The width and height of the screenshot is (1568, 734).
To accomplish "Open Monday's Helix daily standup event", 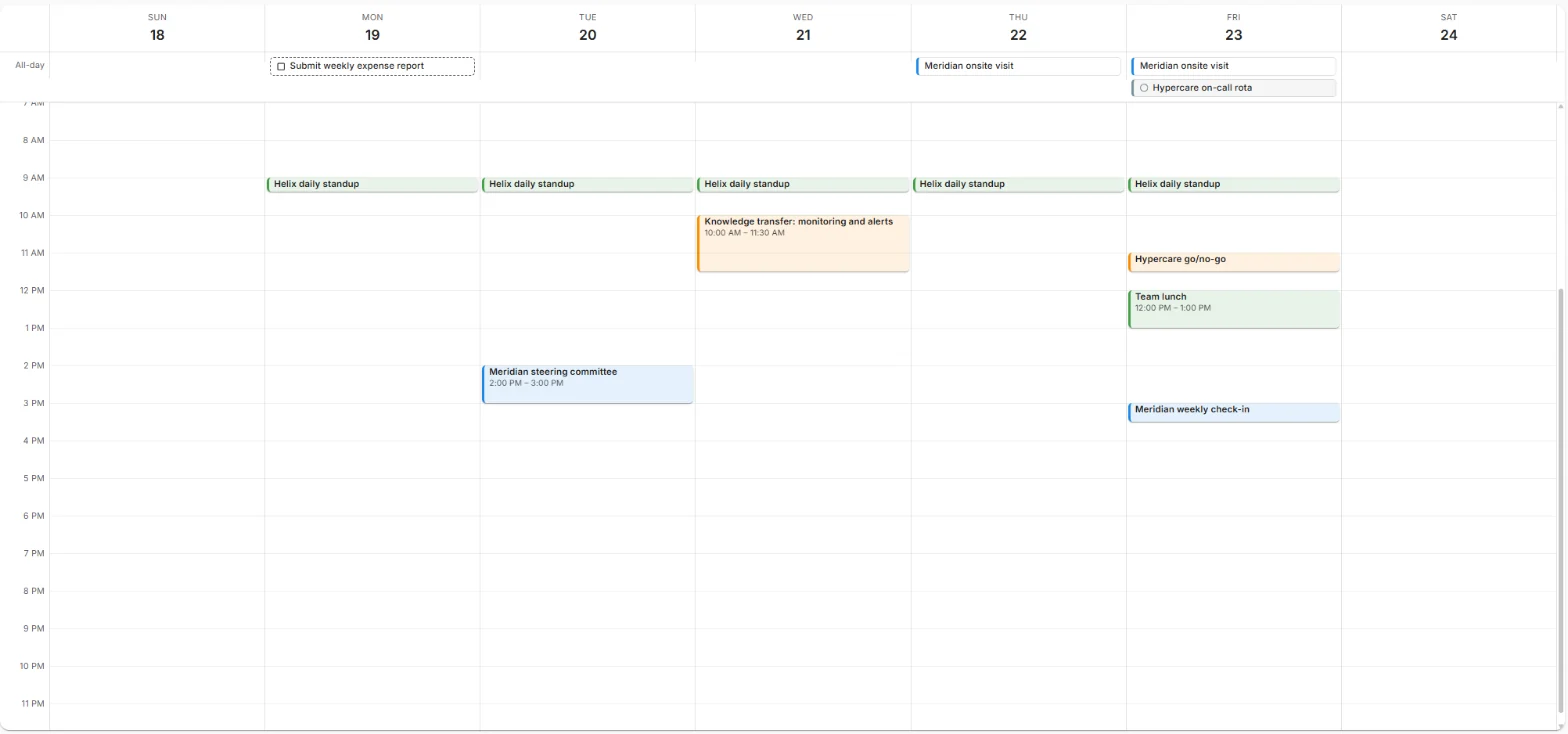I will (x=372, y=184).
